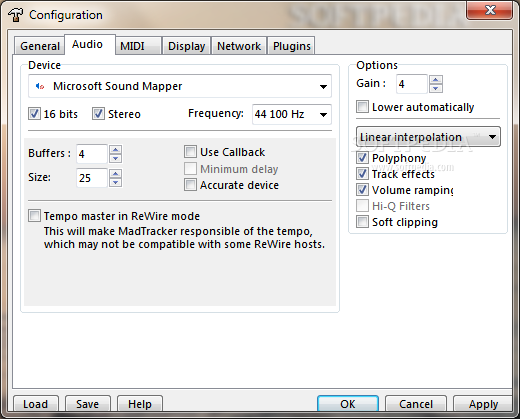The height and width of the screenshot is (419, 520).
Task: Click inside the Gain value field
Action: pos(412,84)
